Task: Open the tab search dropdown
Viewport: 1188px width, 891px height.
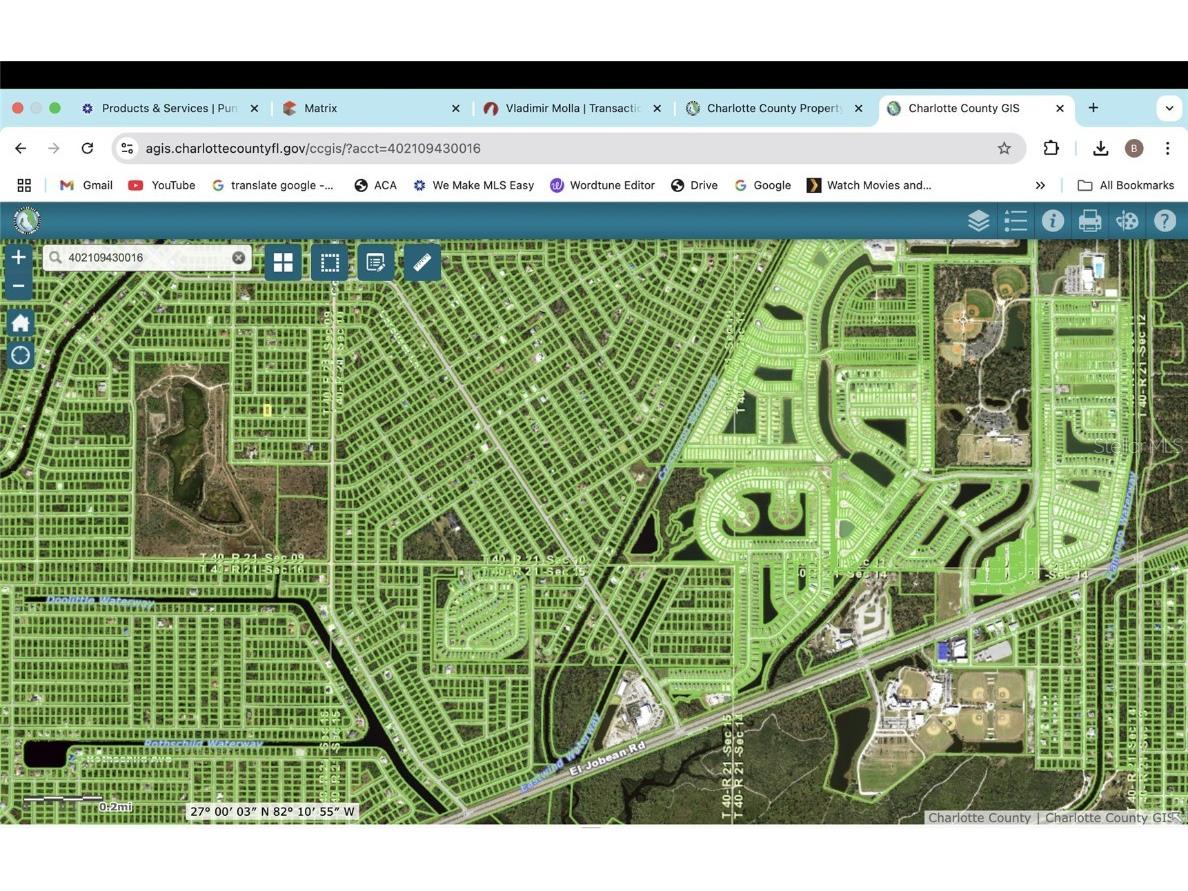Action: point(1168,108)
